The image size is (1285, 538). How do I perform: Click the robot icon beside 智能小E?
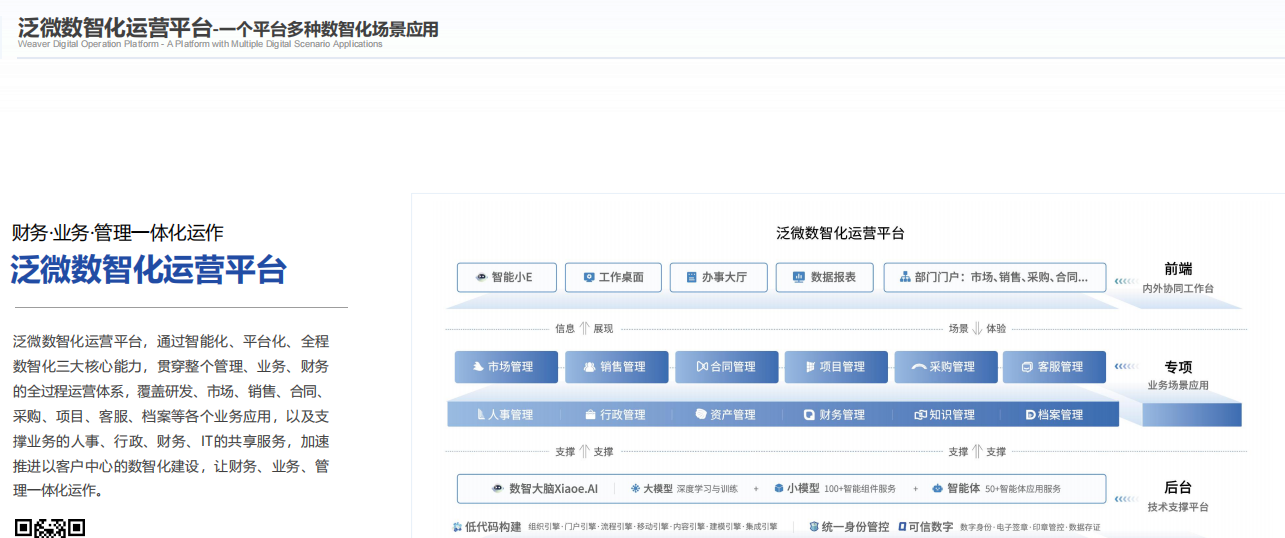tap(481, 277)
